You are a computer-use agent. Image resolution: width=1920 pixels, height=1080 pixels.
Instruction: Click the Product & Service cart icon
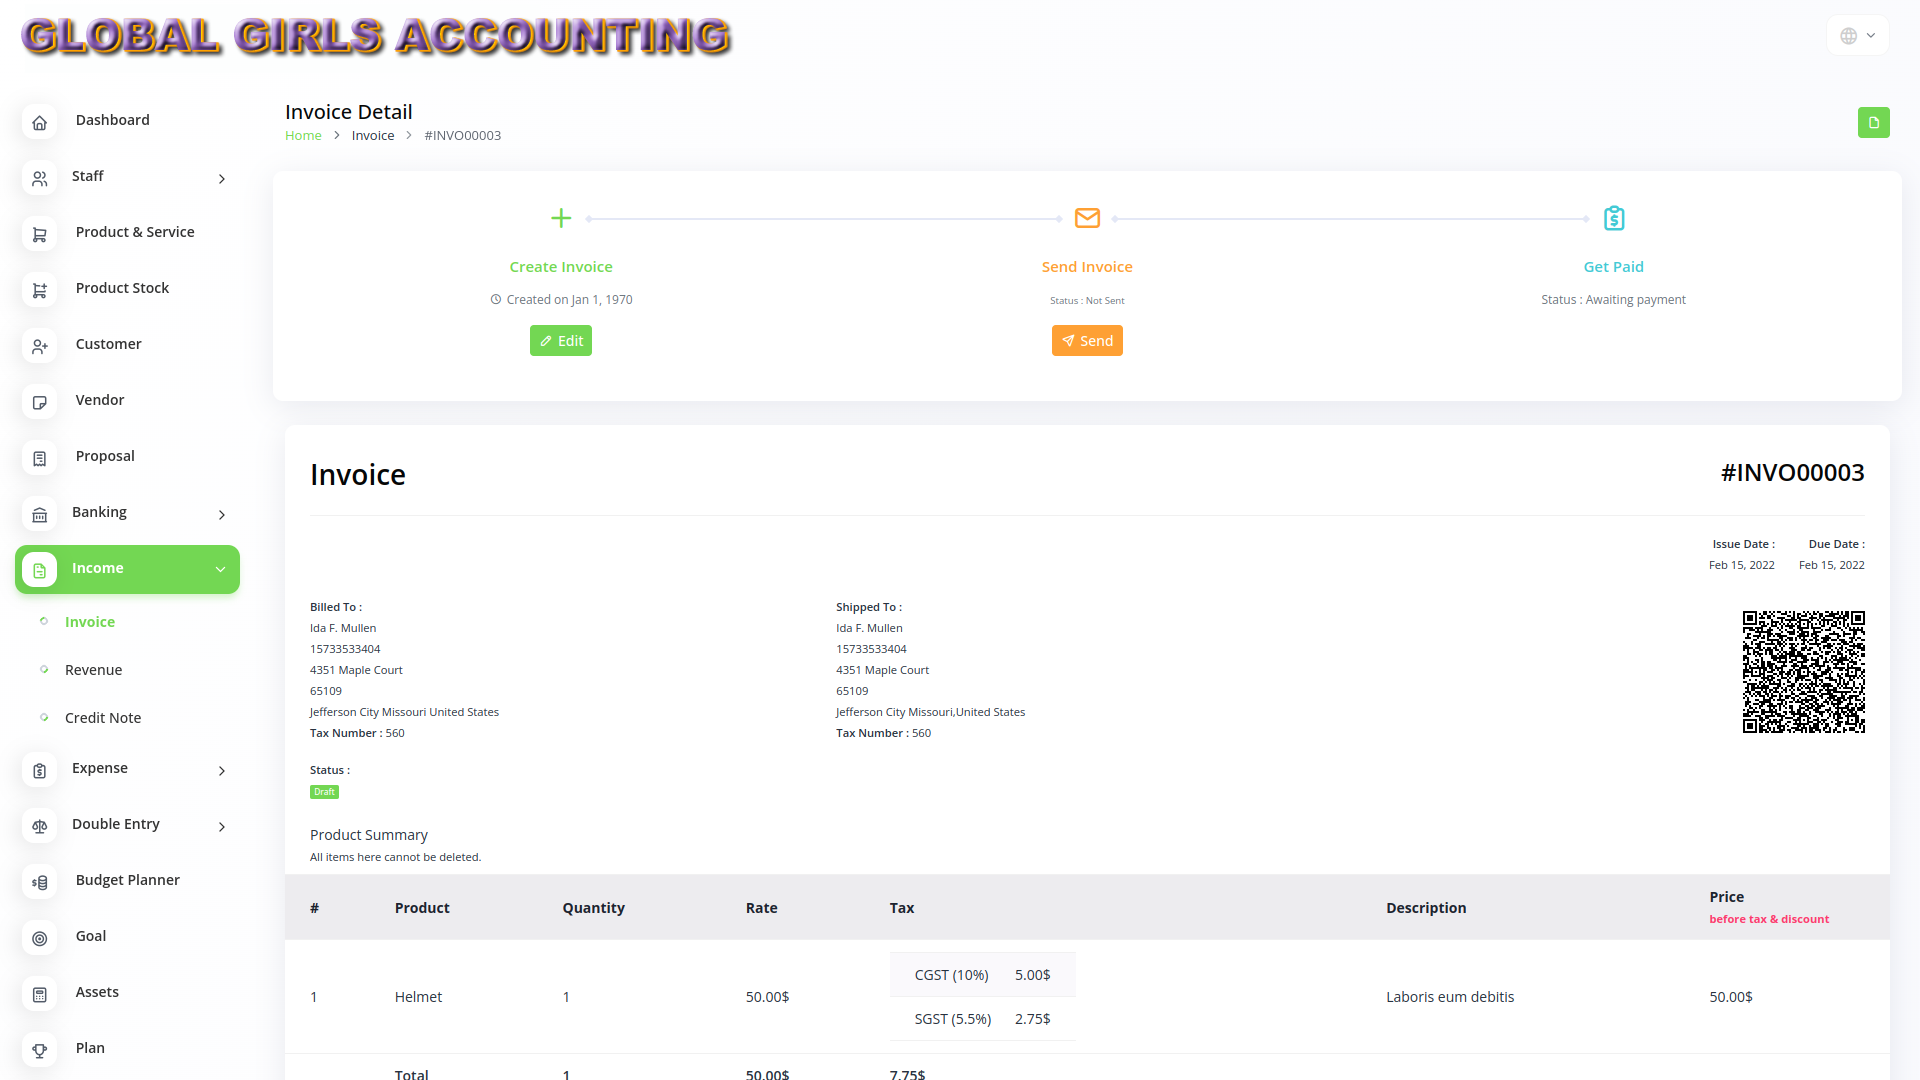point(39,235)
